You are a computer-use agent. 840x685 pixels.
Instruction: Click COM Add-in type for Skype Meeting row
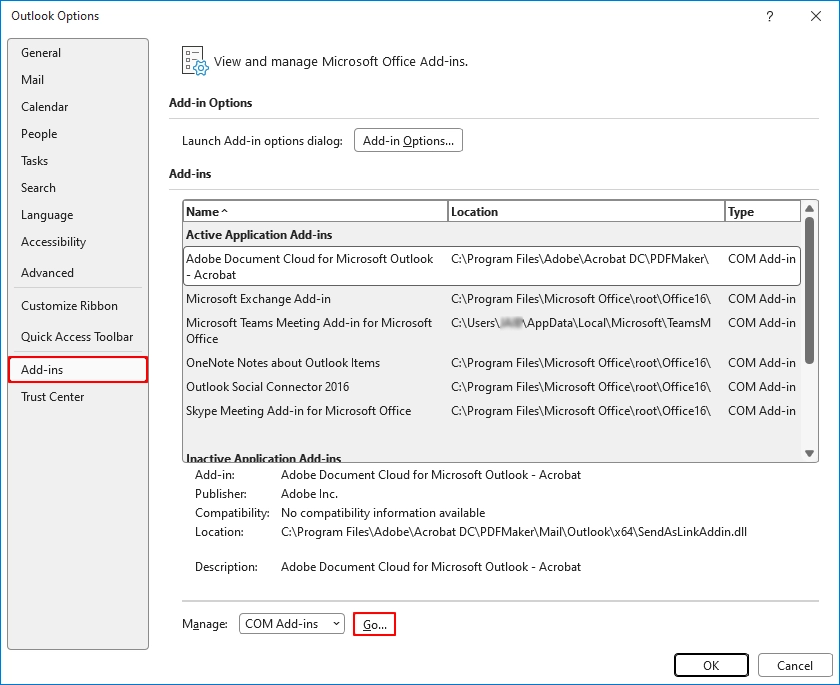[x=761, y=411]
